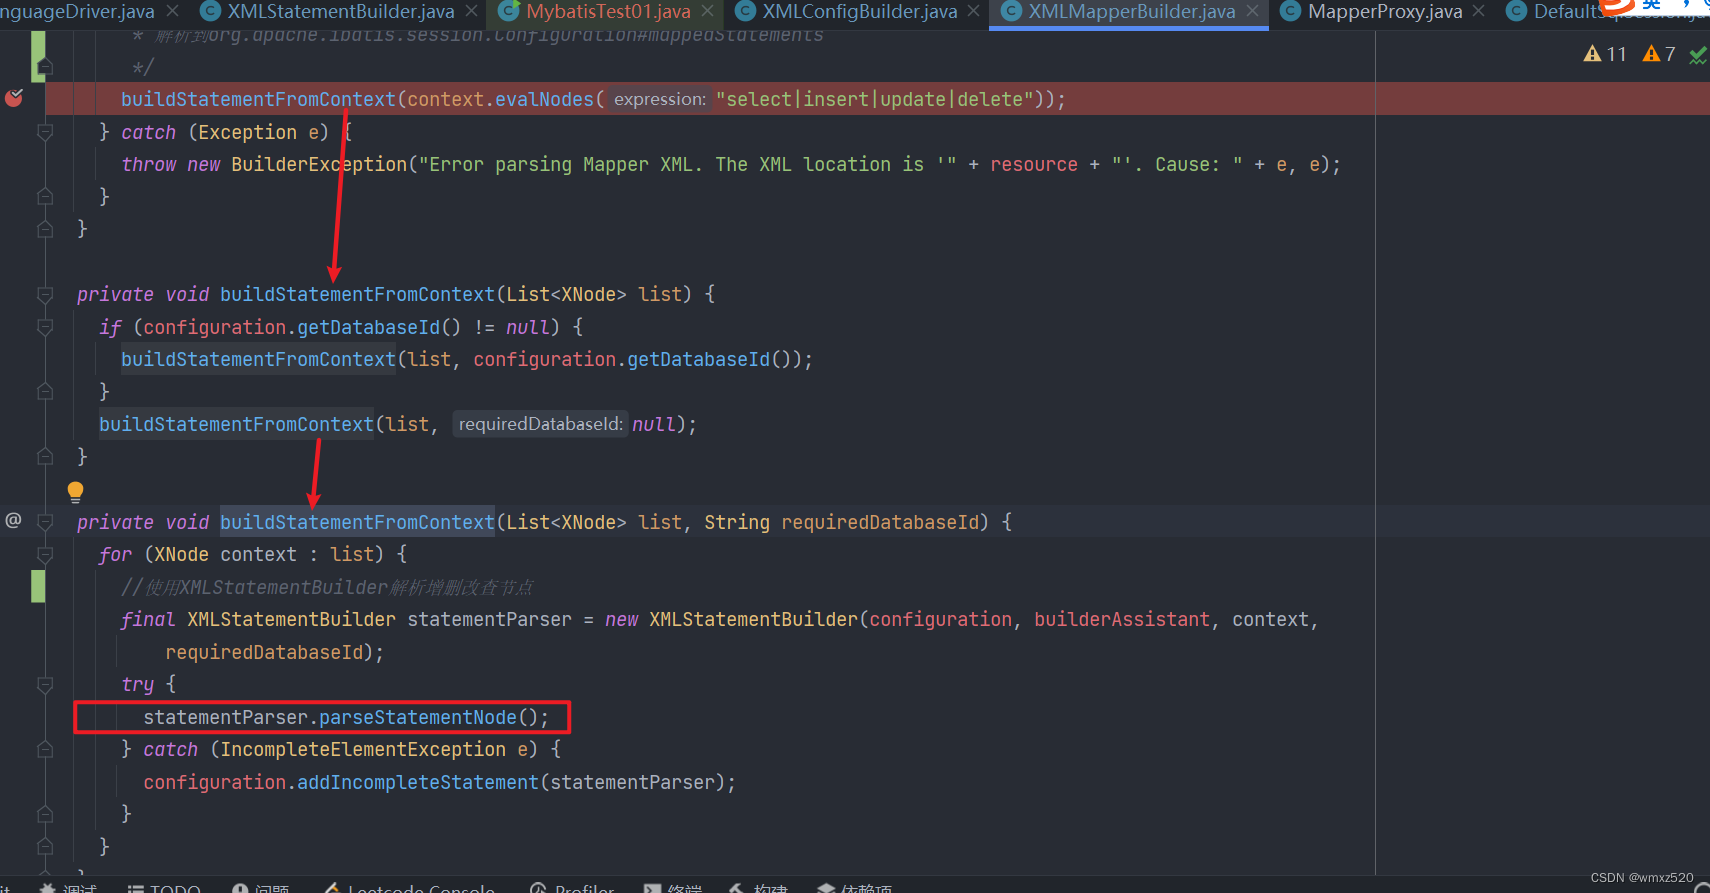1710x893 pixels.
Task: Switch to the XMLStatementBuilder.java tab
Action: (x=340, y=11)
